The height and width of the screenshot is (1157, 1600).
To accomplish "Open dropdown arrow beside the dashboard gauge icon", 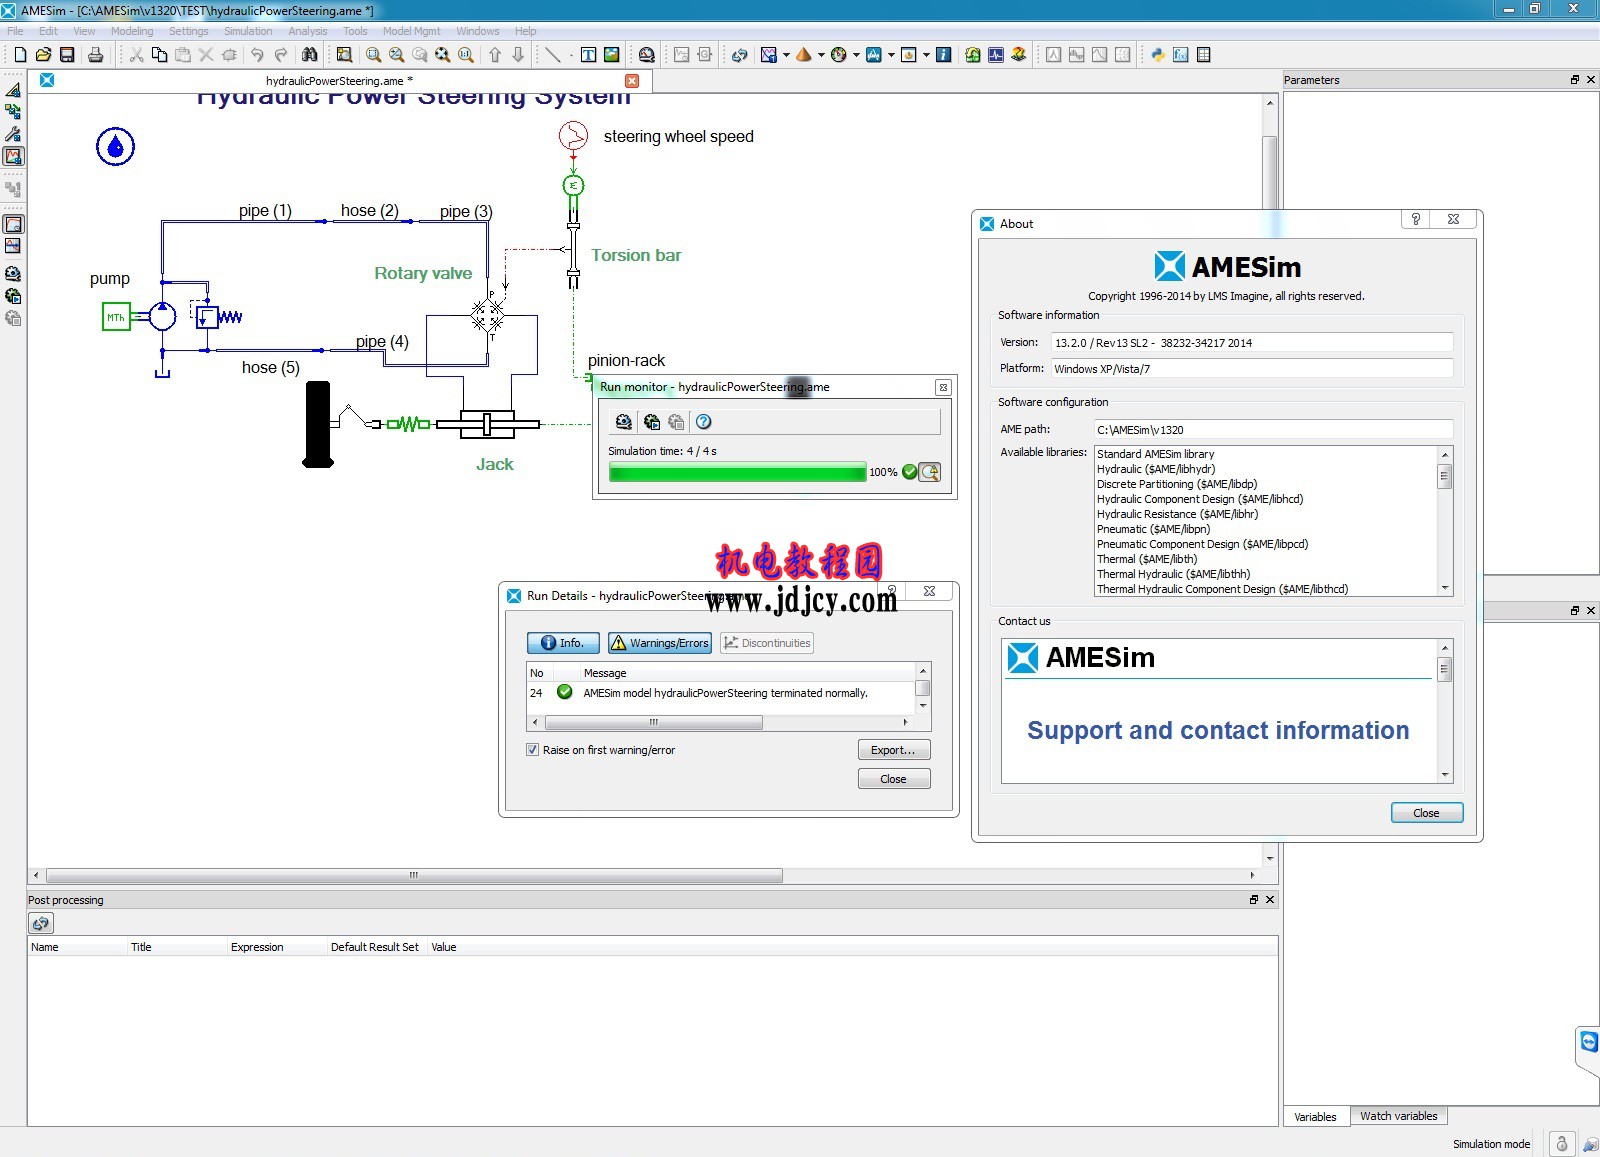I will coord(856,55).
